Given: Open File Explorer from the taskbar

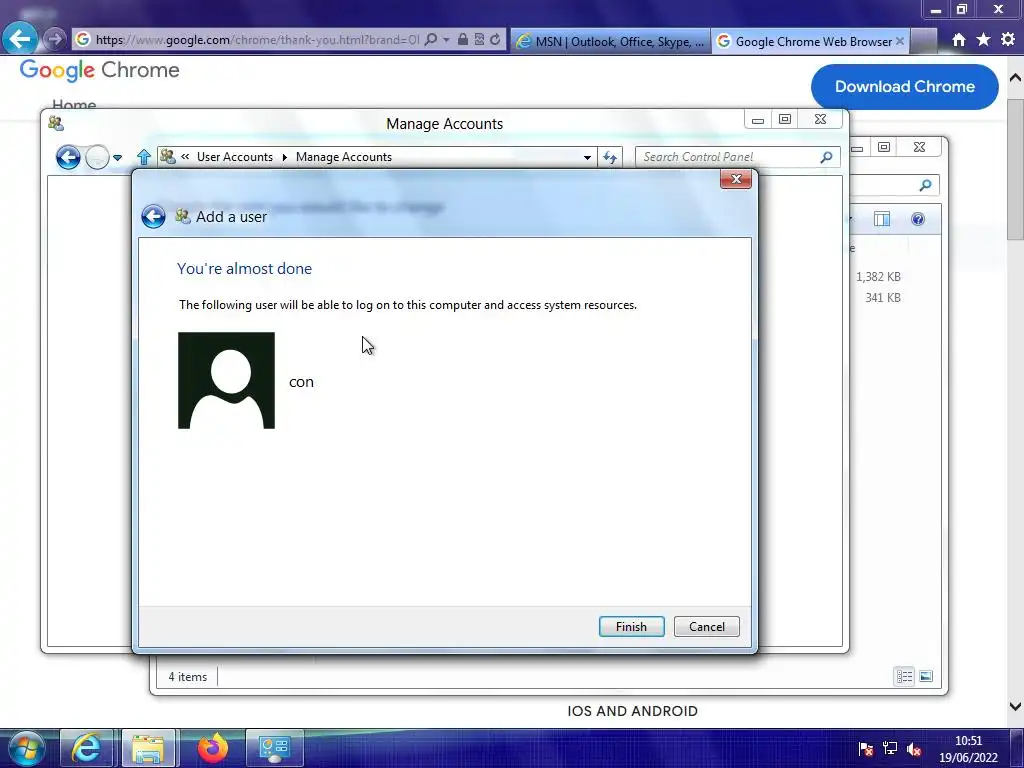Looking at the screenshot, I should point(148,748).
